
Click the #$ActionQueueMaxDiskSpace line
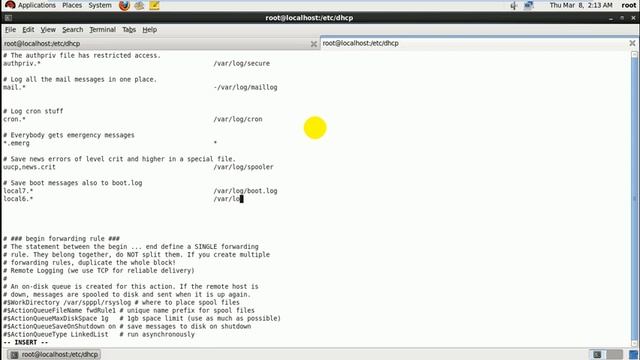point(142,318)
